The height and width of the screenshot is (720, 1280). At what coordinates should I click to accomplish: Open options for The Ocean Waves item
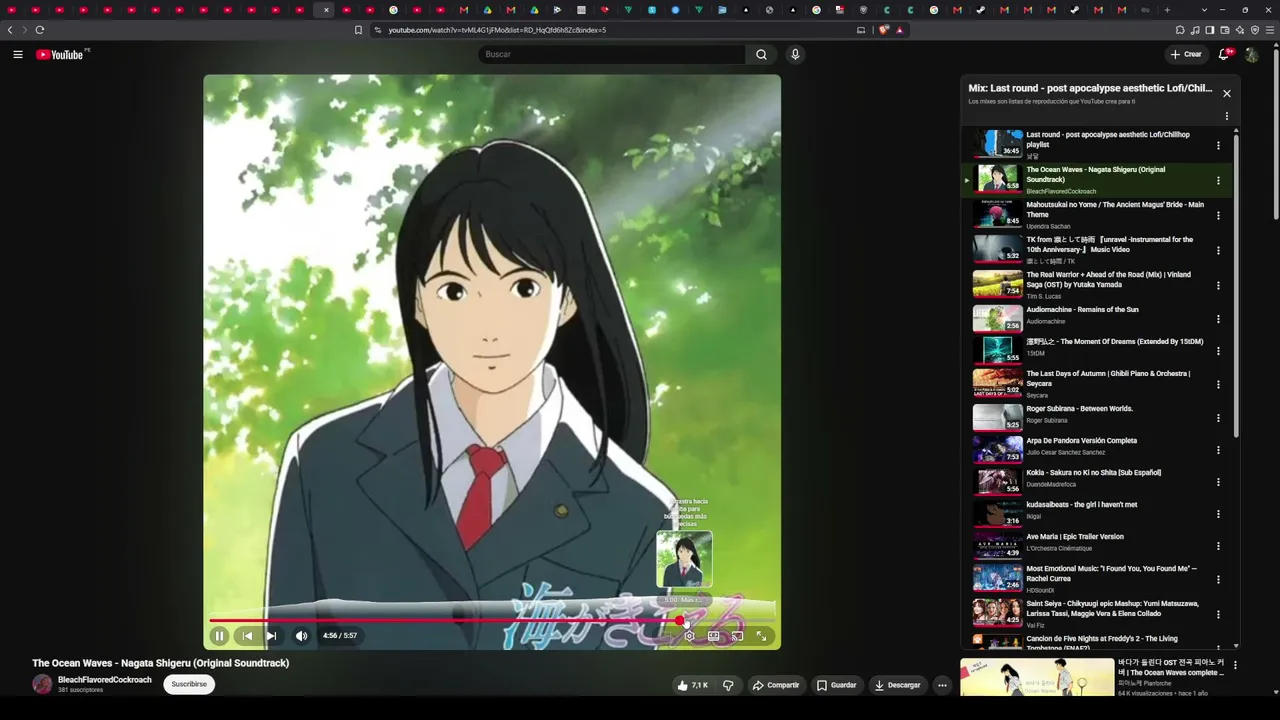click(x=1218, y=181)
